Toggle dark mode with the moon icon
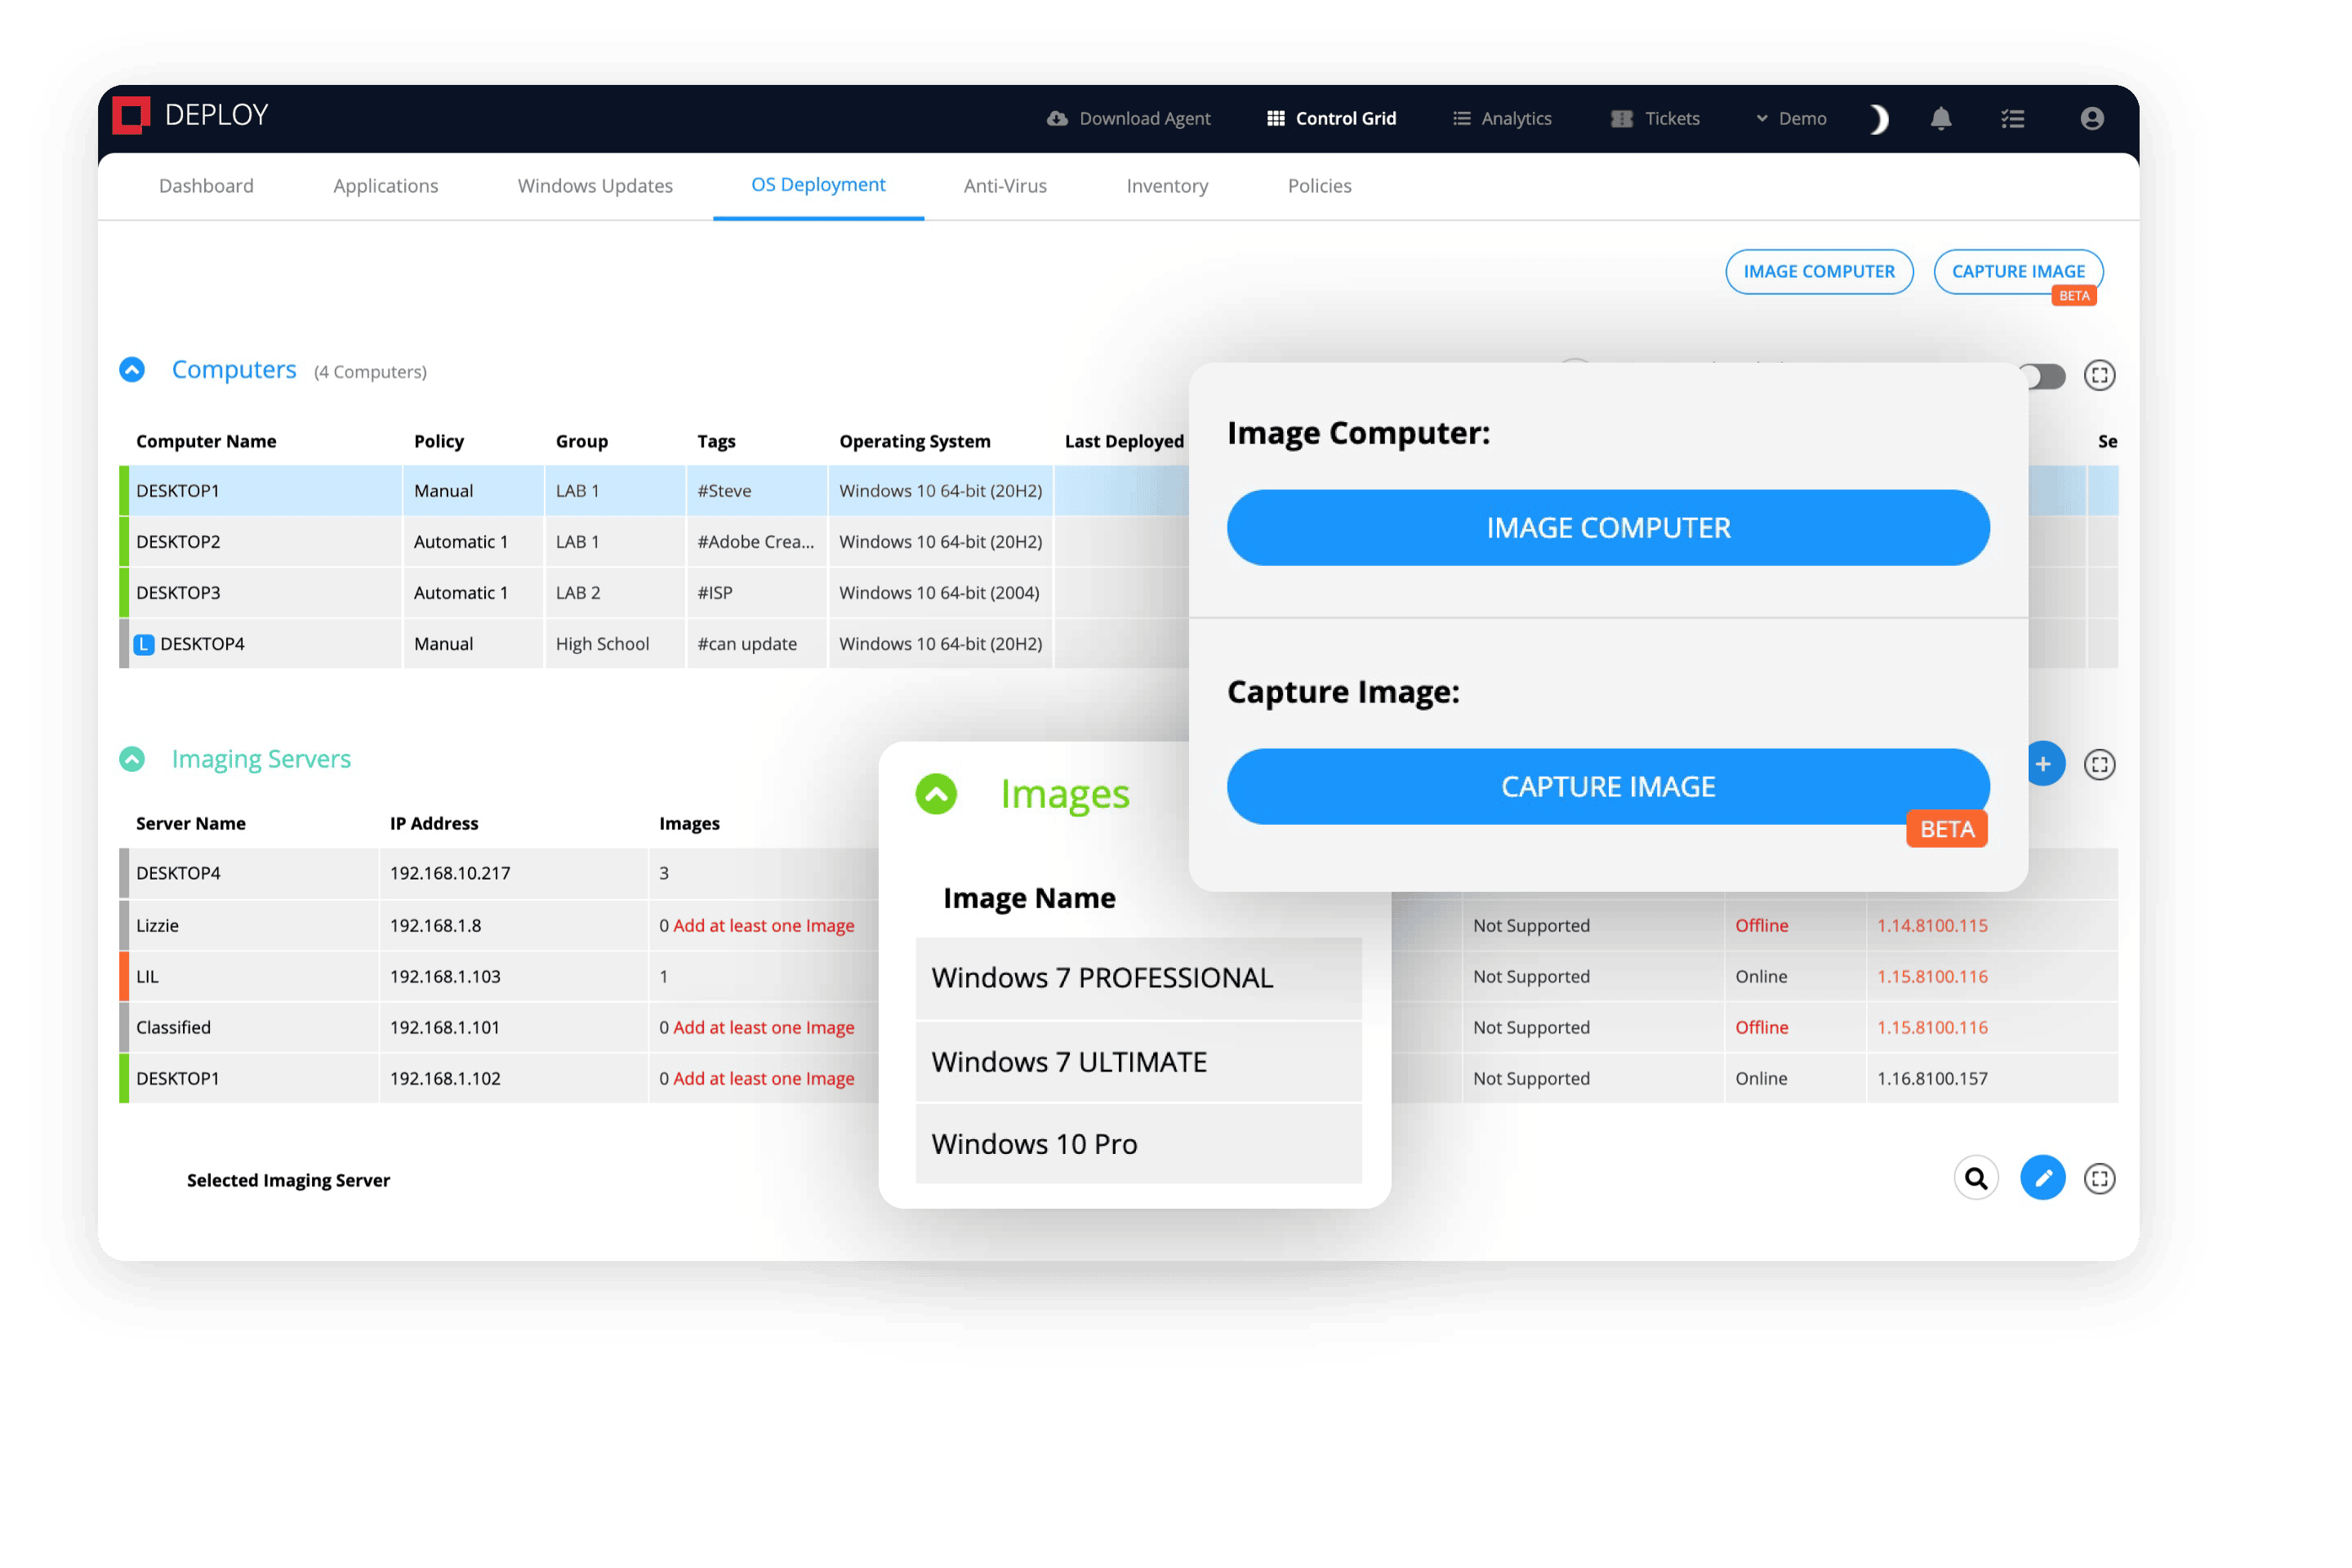The width and height of the screenshot is (2352, 1568). (1877, 118)
